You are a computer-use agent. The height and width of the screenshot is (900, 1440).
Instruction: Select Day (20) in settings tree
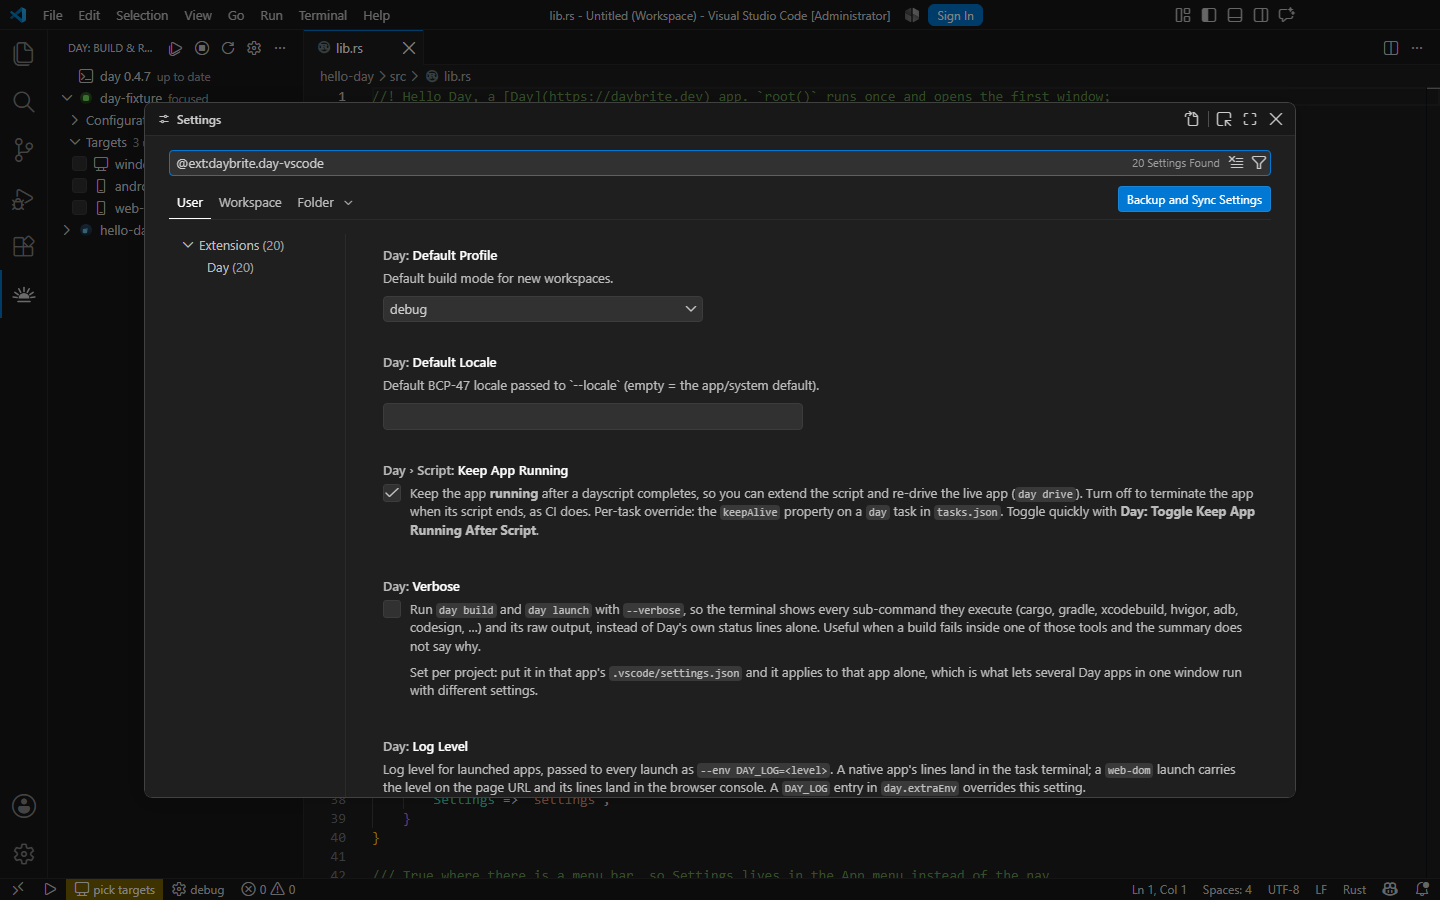230,267
